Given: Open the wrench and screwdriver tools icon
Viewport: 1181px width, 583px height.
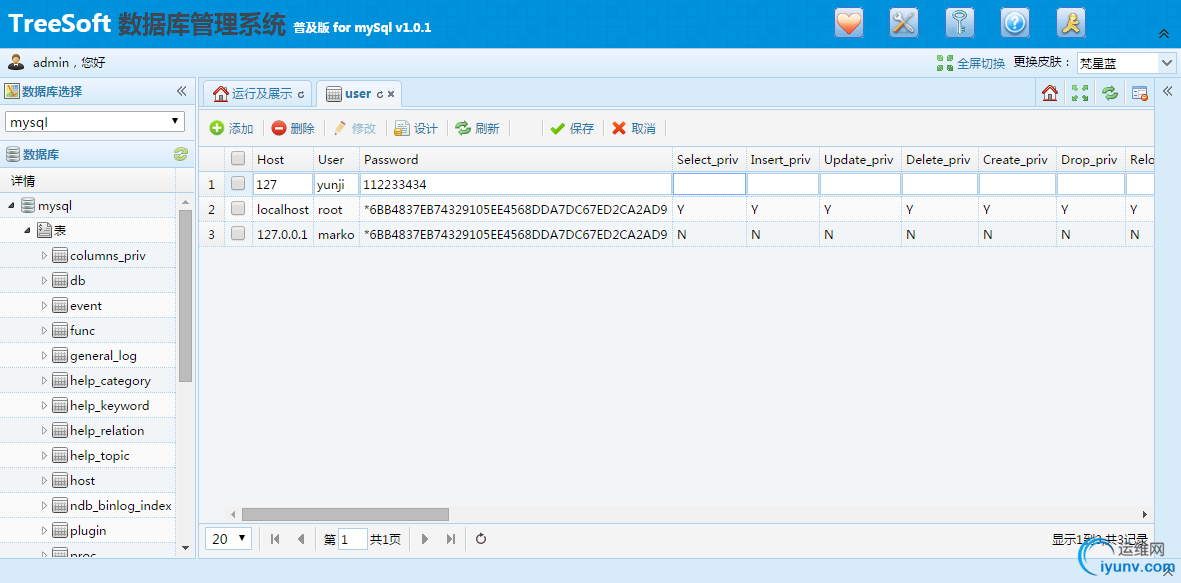Looking at the screenshot, I should click(904, 23).
